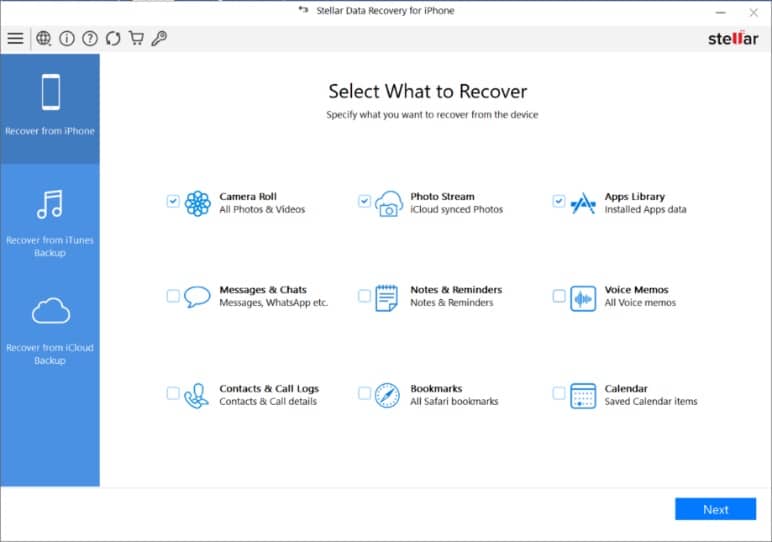Click the Calendar grid icon
The image size is (772, 542).
point(583,396)
